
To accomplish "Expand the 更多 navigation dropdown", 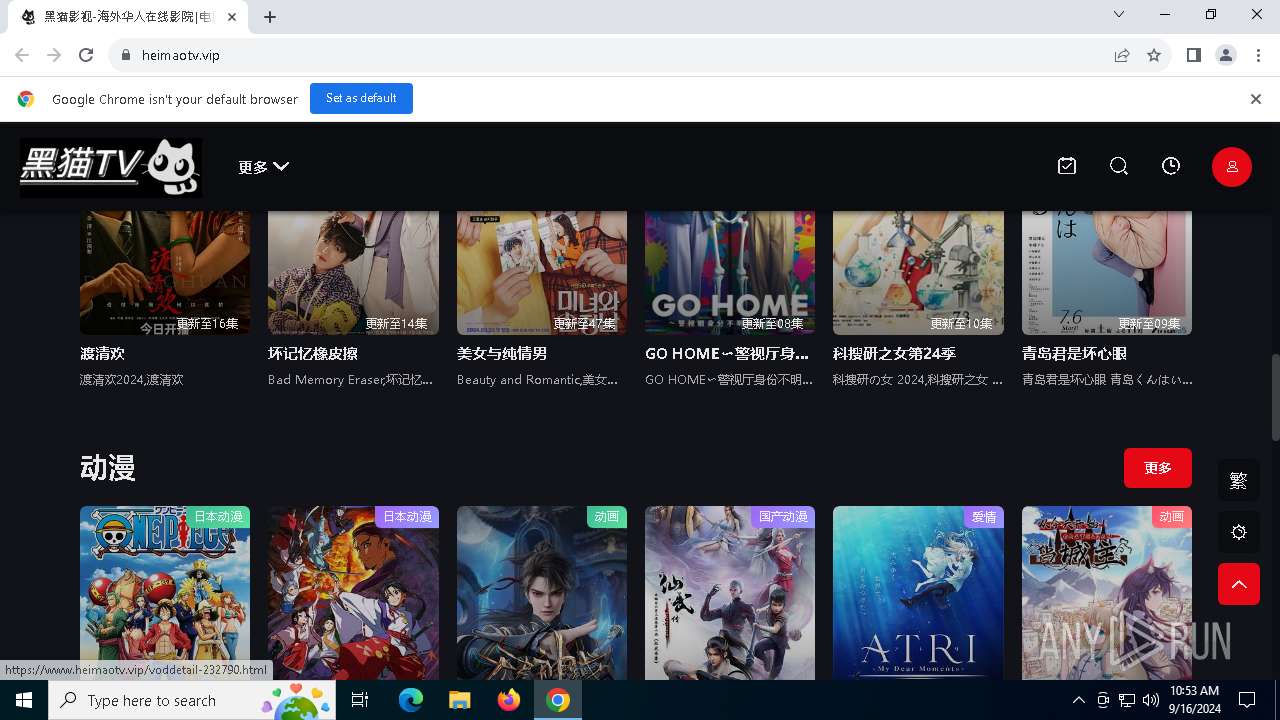I will 263,167.
